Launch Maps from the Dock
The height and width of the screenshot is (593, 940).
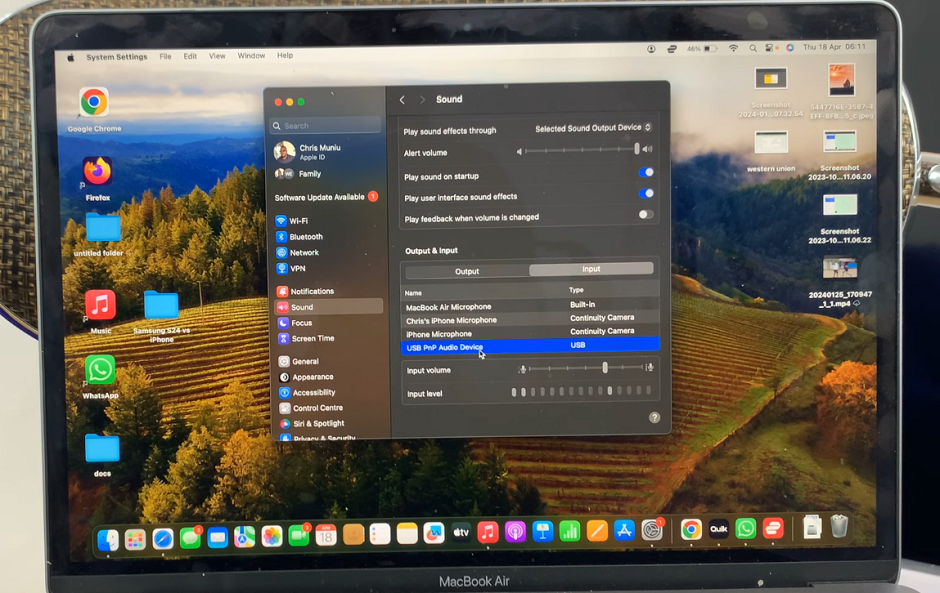pyautogui.click(x=244, y=537)
